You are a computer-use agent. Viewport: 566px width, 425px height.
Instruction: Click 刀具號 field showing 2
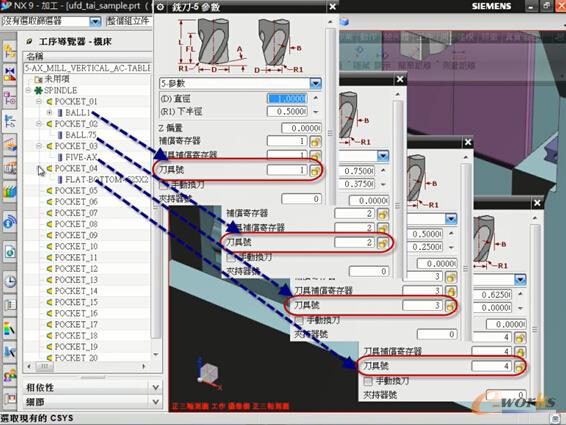(x=354, y=243)
